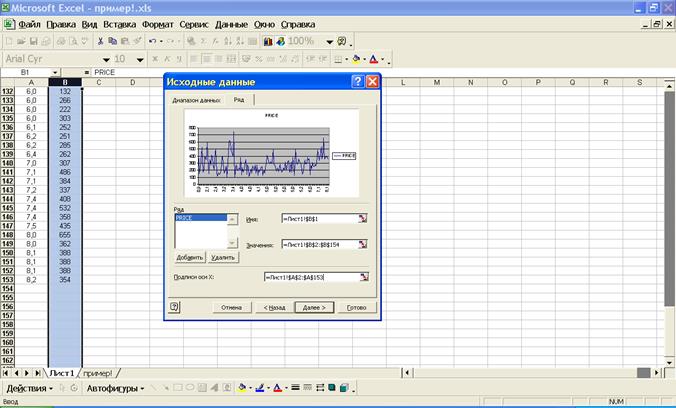Viewport: 676px width, 408px height.
Task: Open the formatting toolbar Fill Color dropdown arrow
Action: tap(364, 59)
